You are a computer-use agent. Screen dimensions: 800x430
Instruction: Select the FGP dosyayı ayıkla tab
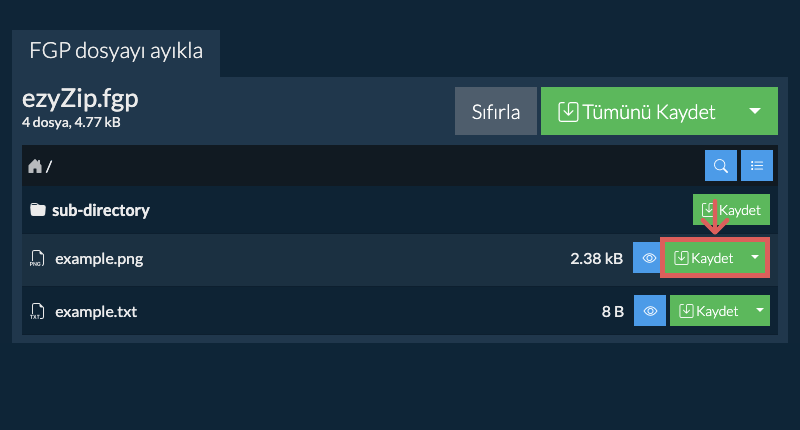point(116,51)
